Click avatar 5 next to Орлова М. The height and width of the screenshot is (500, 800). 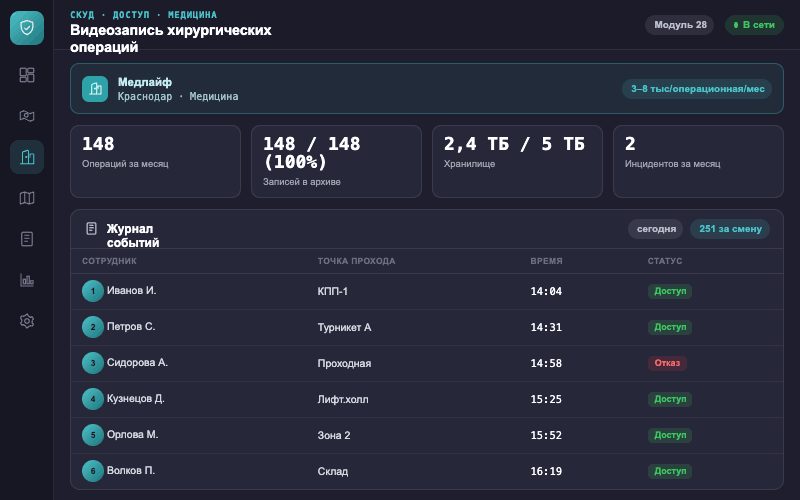93,435
